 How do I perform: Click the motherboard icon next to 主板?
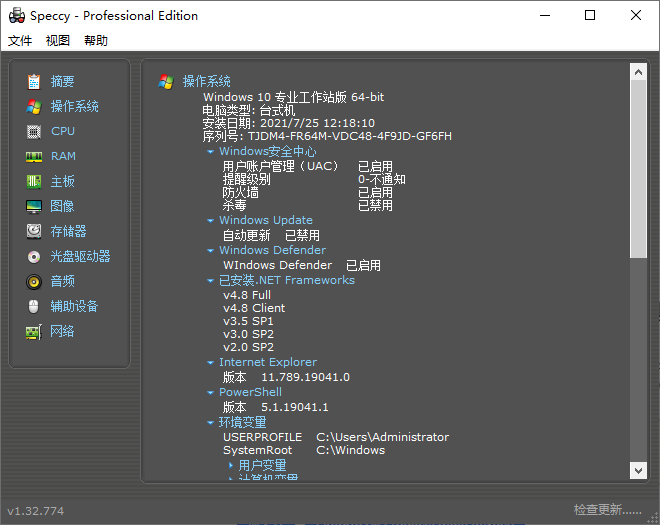click(x=34, y=182)
